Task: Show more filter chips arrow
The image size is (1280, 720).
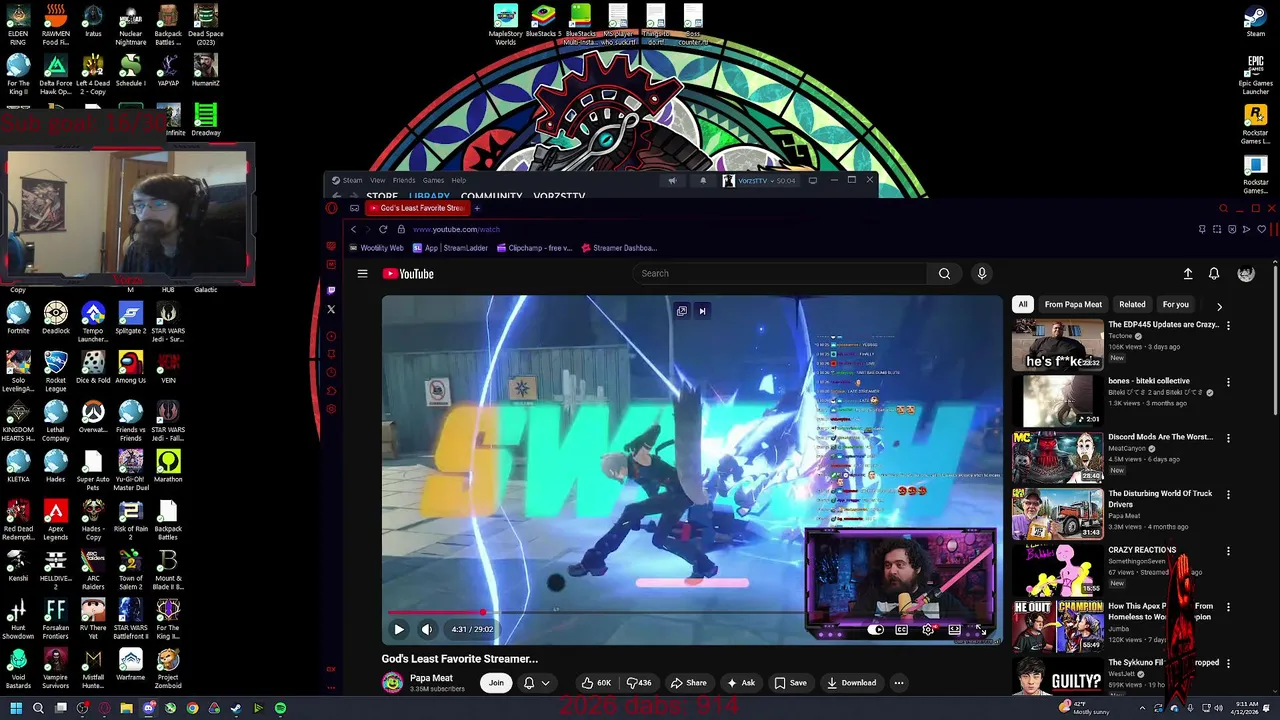Action: pos(1219,306)
